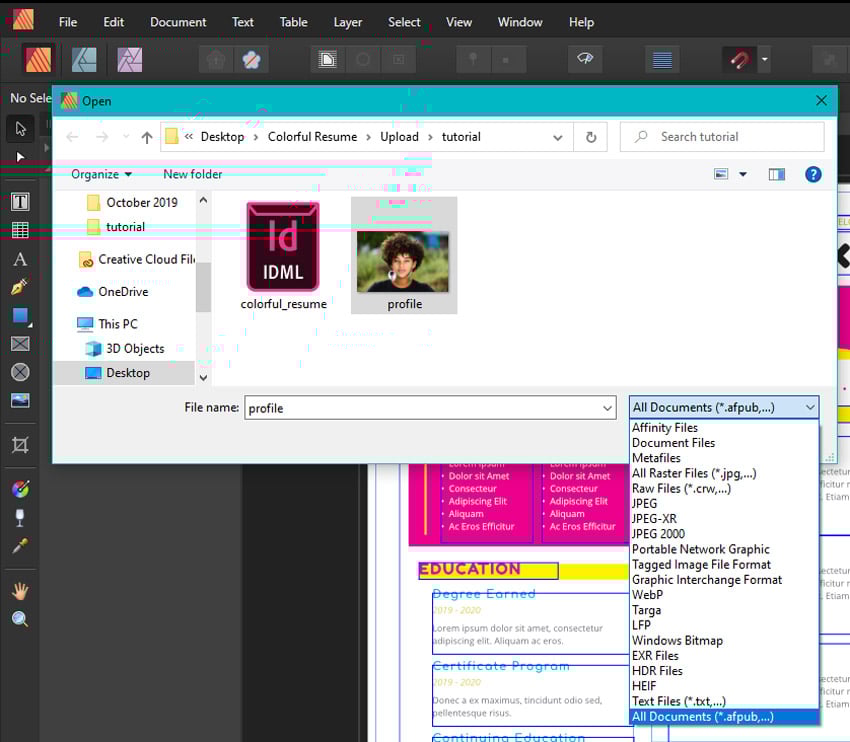Viewport: 850px width, 742px height.
Task: Open the Organize dropdown
Action: (x=101, y=174)
